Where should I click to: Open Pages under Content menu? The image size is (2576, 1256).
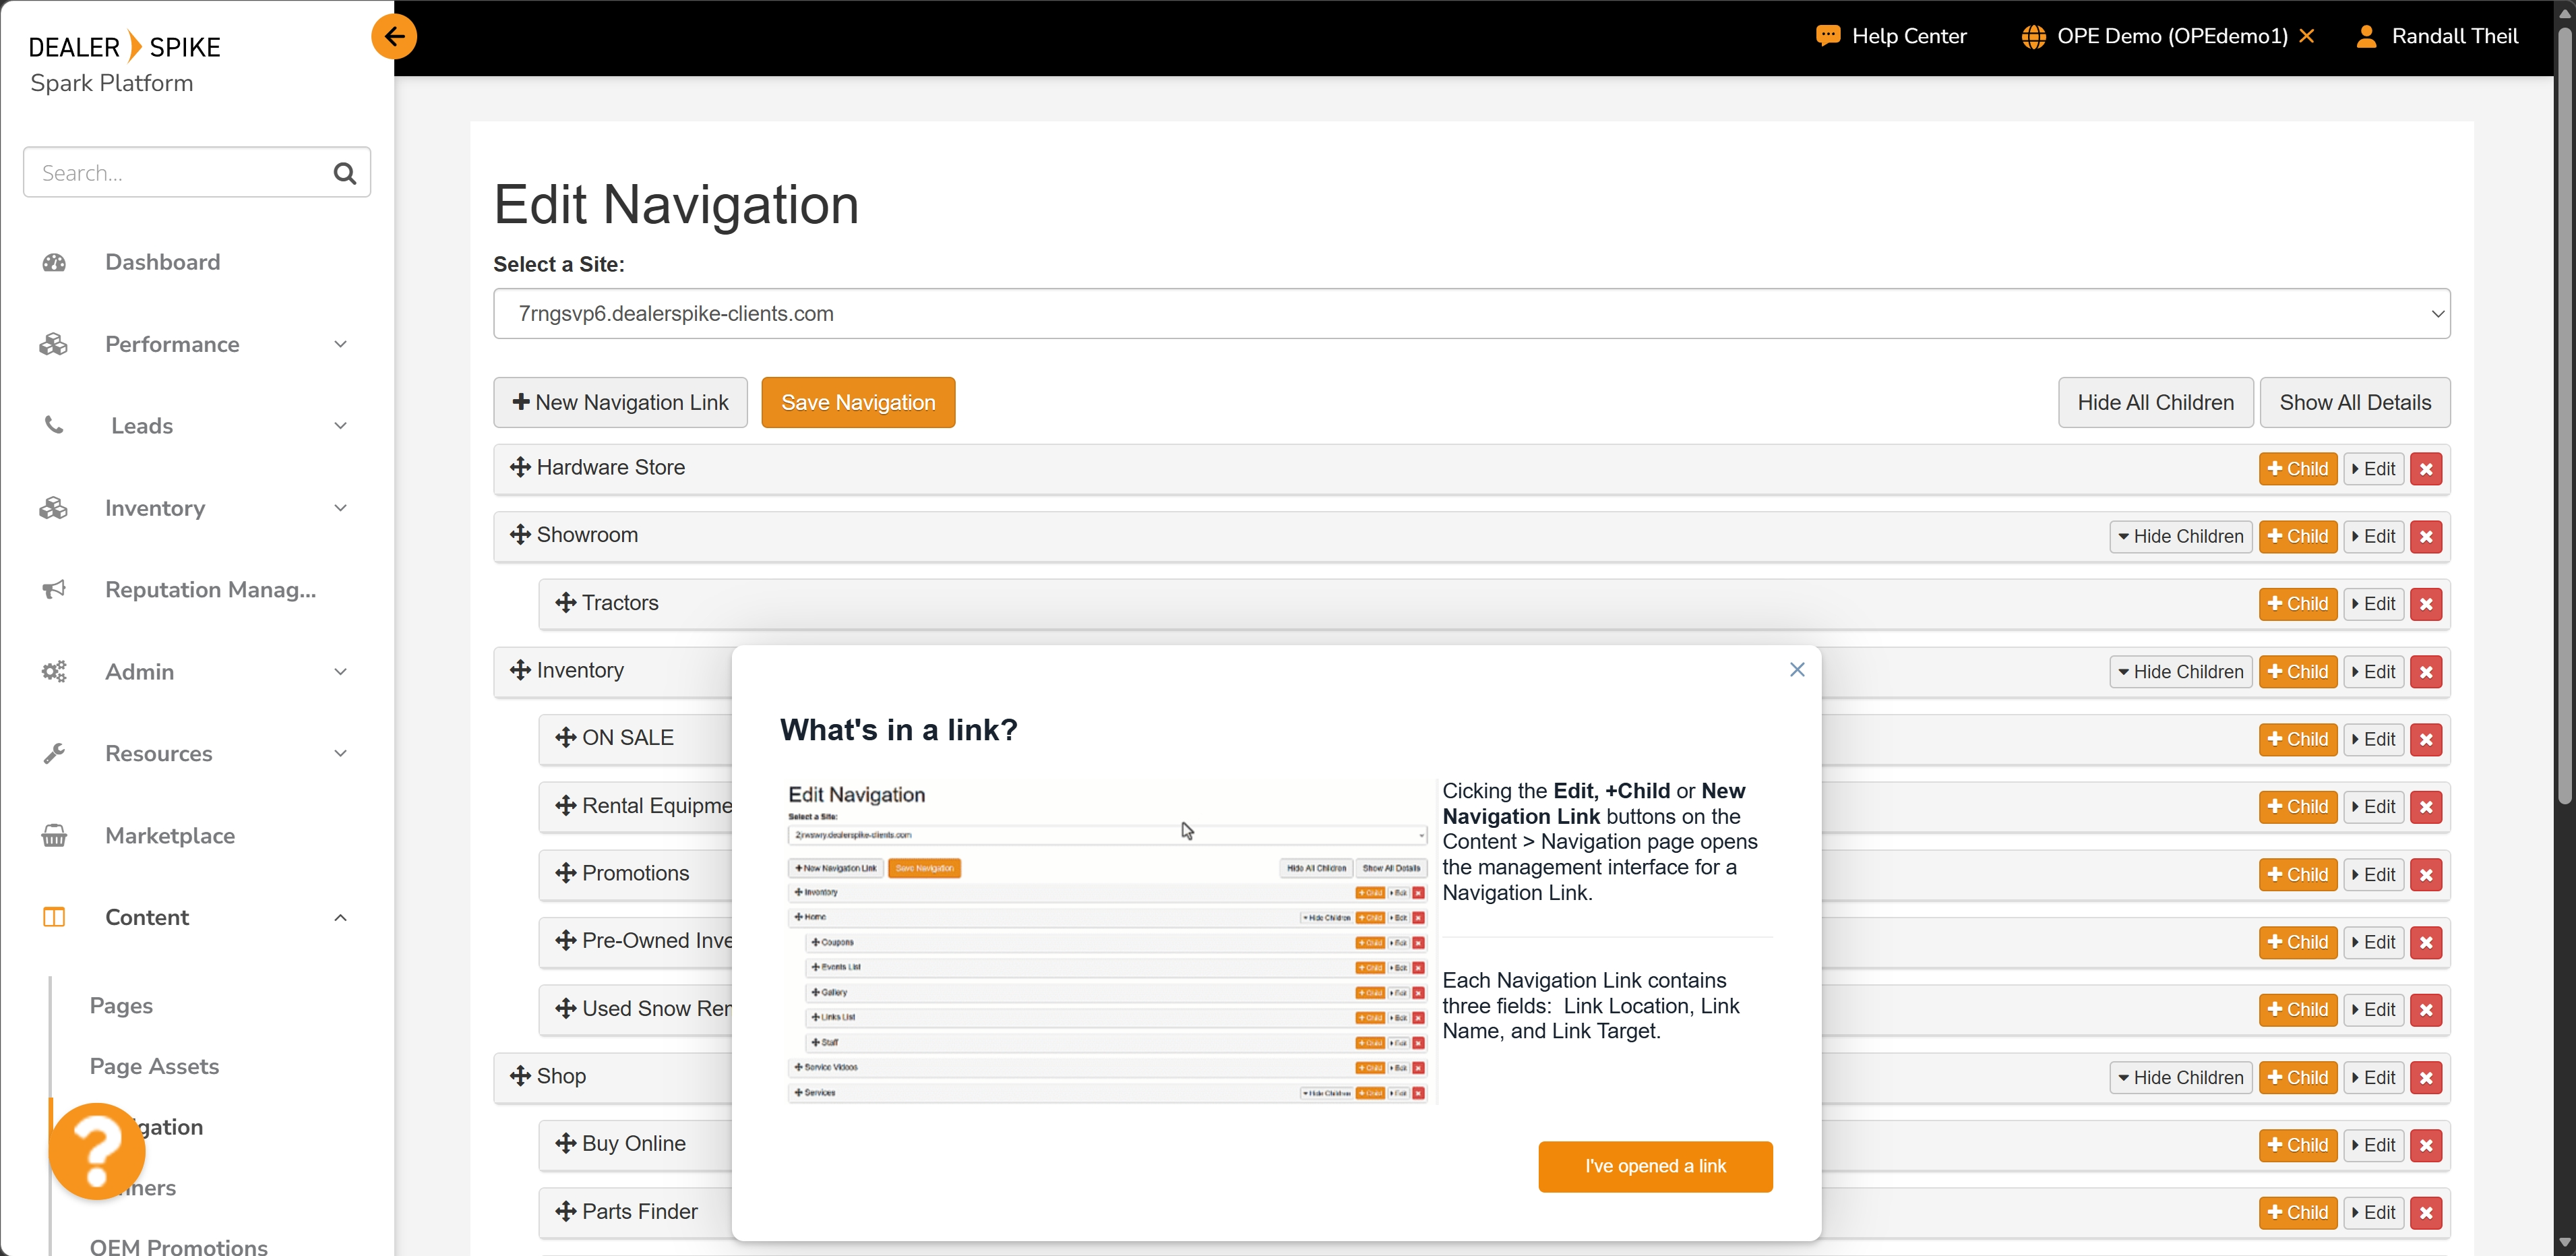click(x=121, y=1005)
